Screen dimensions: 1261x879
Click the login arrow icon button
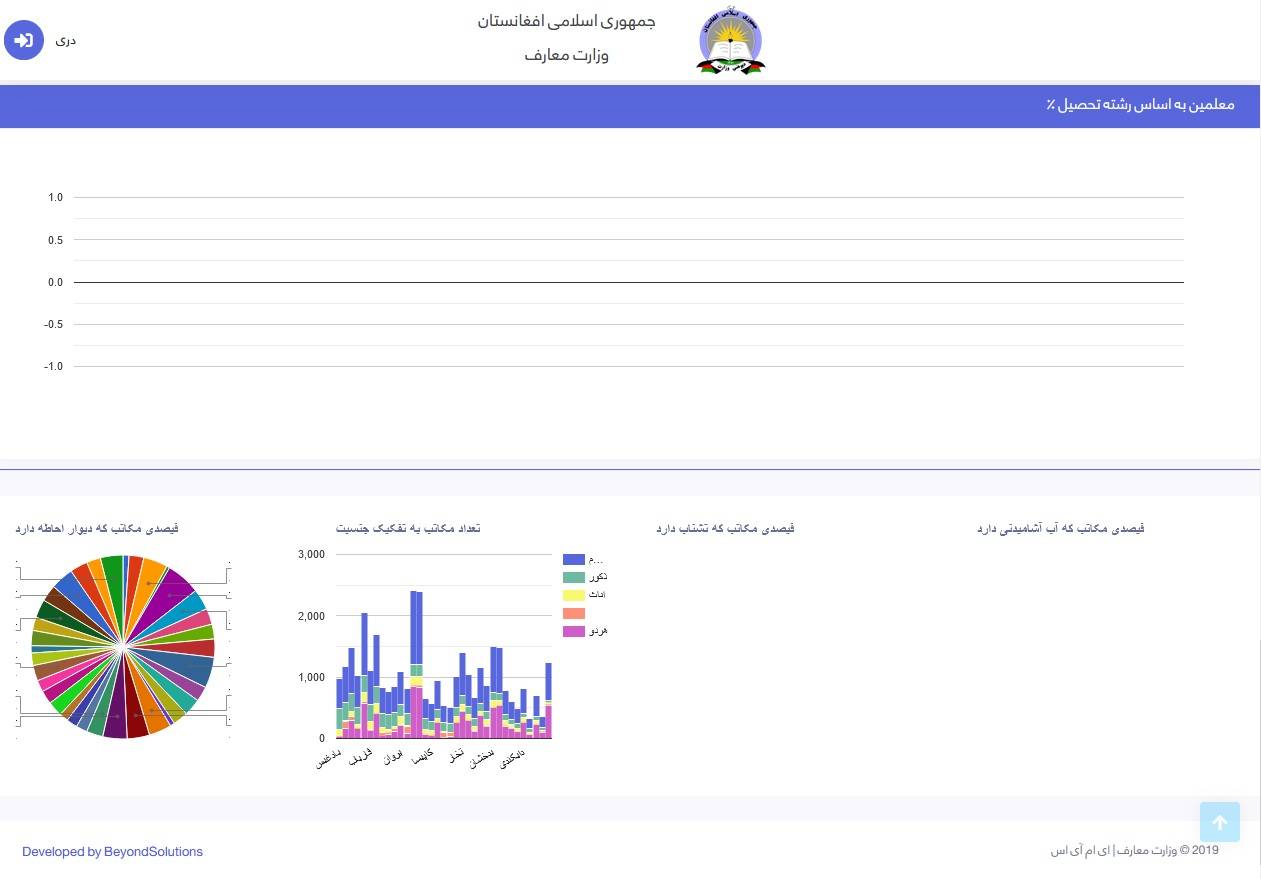click(24, 40)
